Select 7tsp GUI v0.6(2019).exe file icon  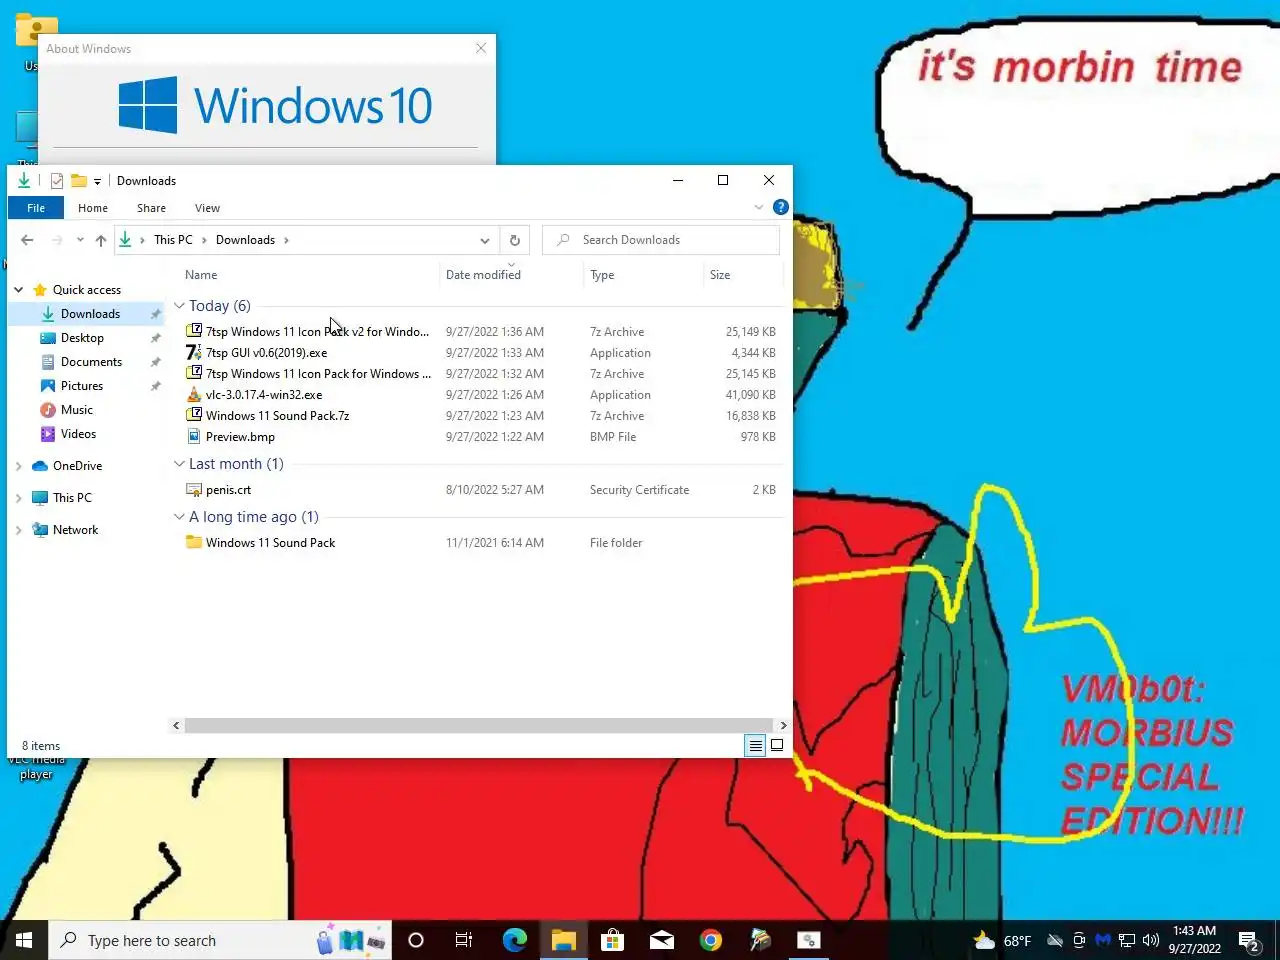coord(194,352)
